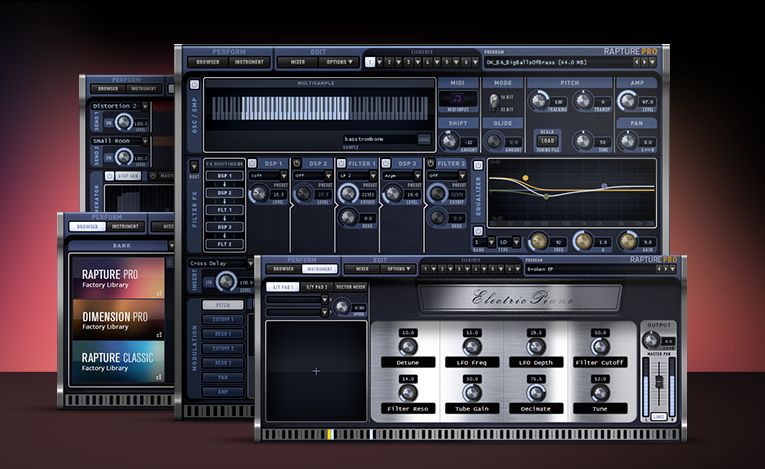Image resolution: width=765 pixels, height=469 pixels.
Task: Click the Master Pan fader handle
Action: (x=659, y=382)
